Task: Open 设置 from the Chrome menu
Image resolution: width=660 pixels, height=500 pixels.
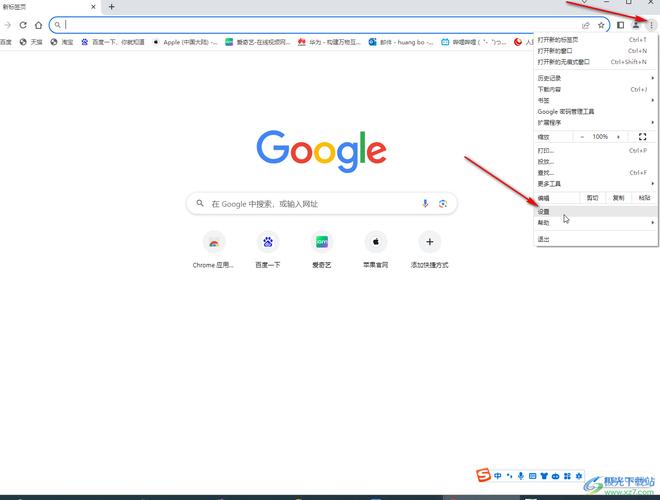Action: click(596, 211)
